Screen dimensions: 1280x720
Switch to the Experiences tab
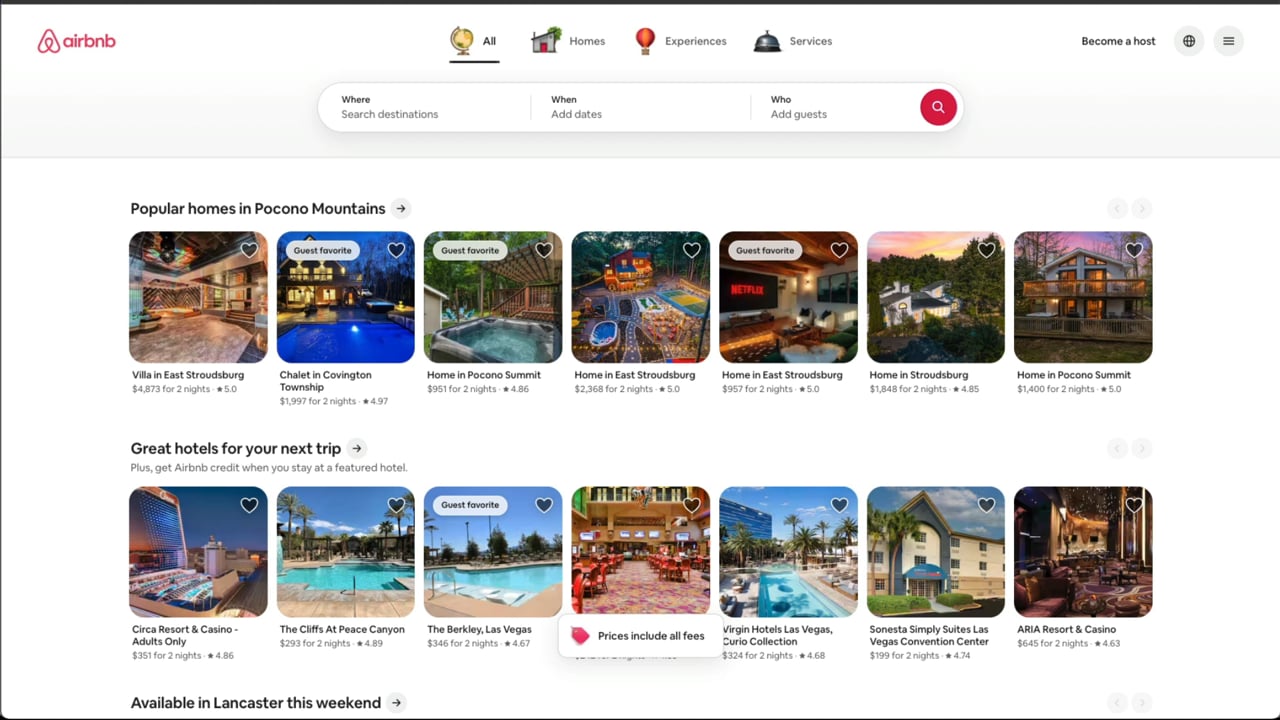coord(681,41)
